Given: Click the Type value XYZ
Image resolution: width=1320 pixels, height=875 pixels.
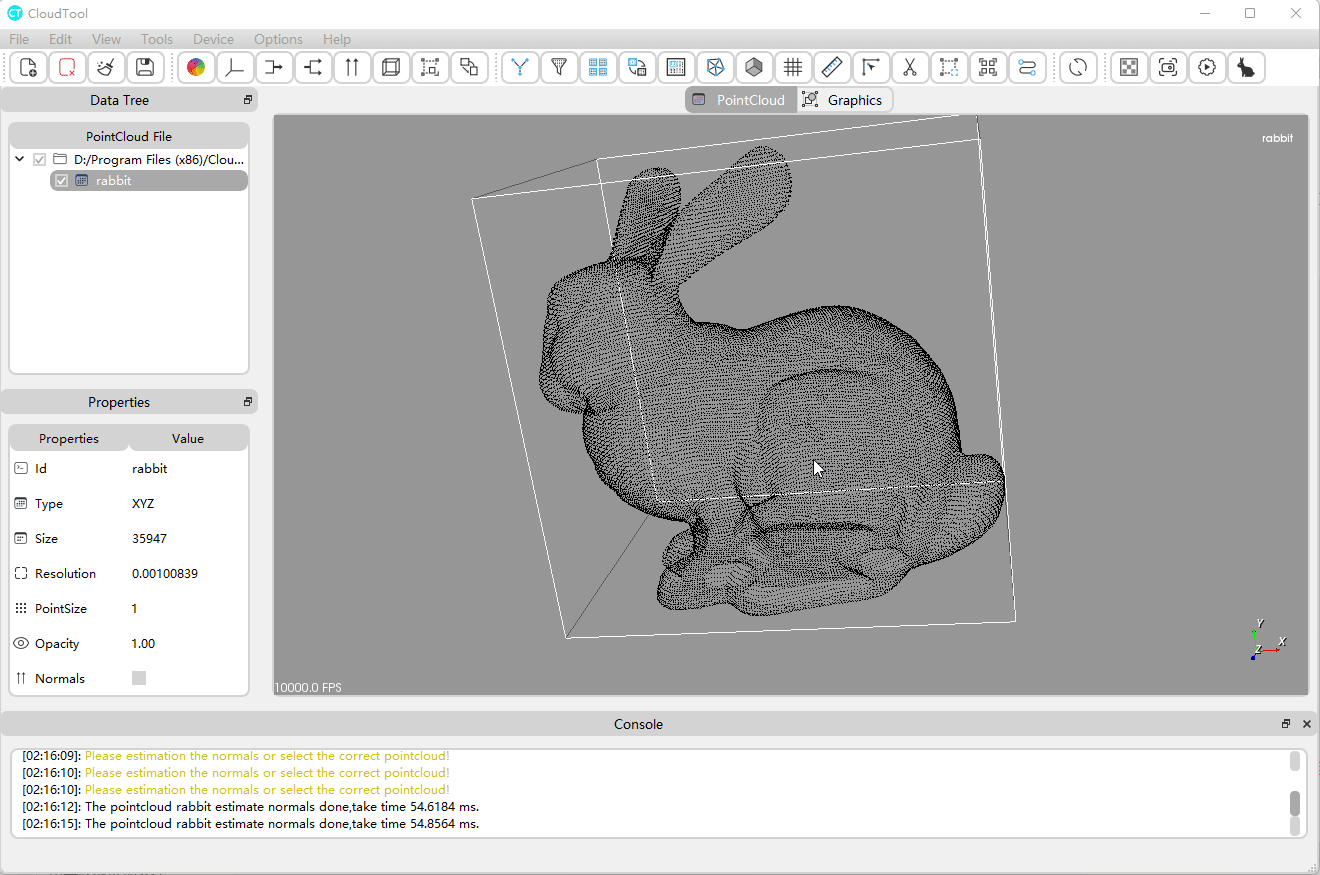Looking at the screenshot, I should (x=143, y=504).
